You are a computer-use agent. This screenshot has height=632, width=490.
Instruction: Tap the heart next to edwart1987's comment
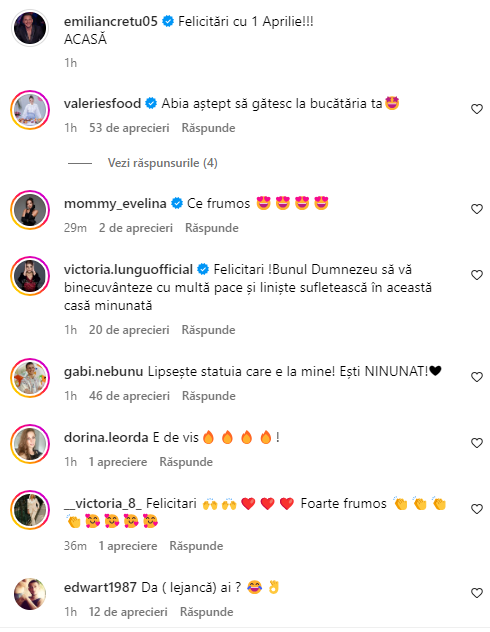477,593
